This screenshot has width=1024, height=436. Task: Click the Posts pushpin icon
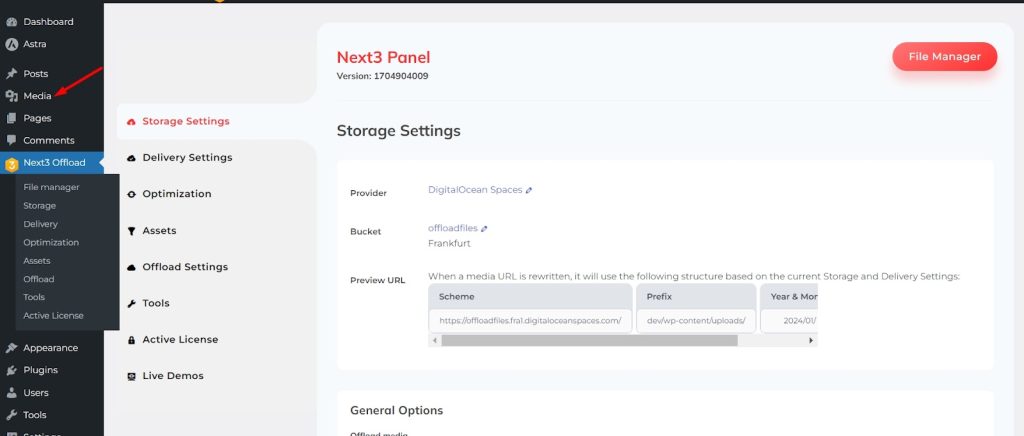(11, 74)
